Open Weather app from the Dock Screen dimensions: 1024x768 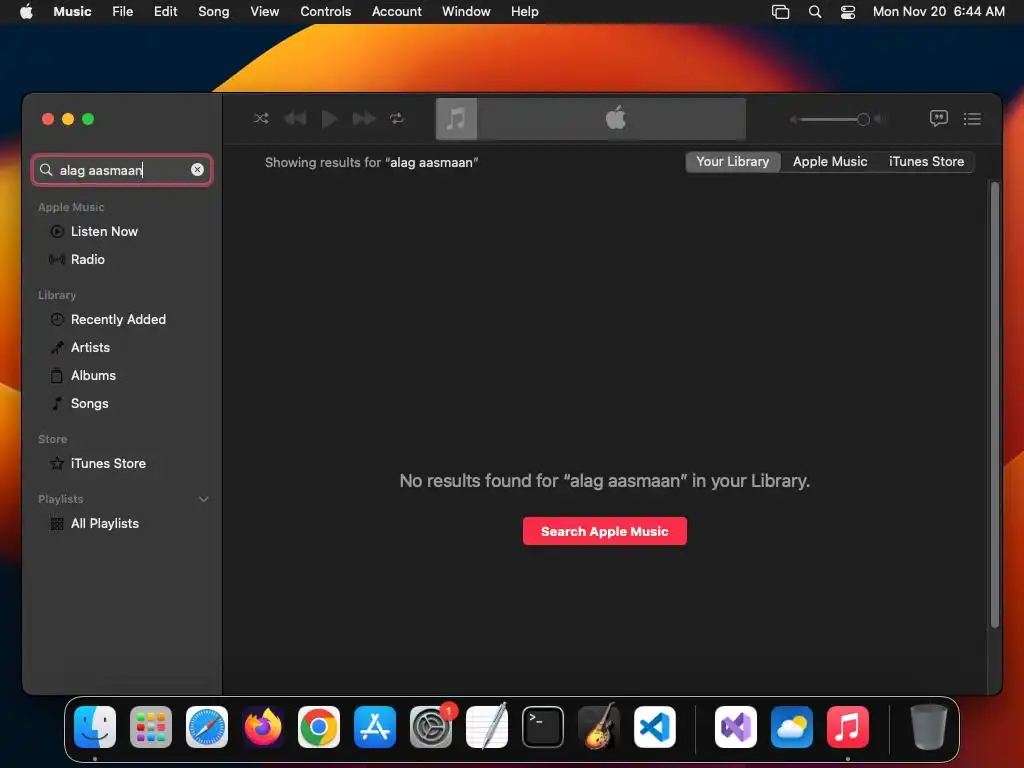[x=792, y=727]
